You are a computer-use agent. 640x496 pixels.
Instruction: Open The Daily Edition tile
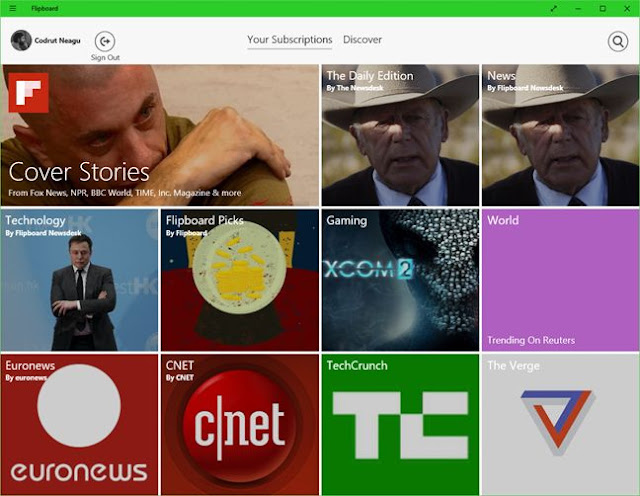pos(400,135)
